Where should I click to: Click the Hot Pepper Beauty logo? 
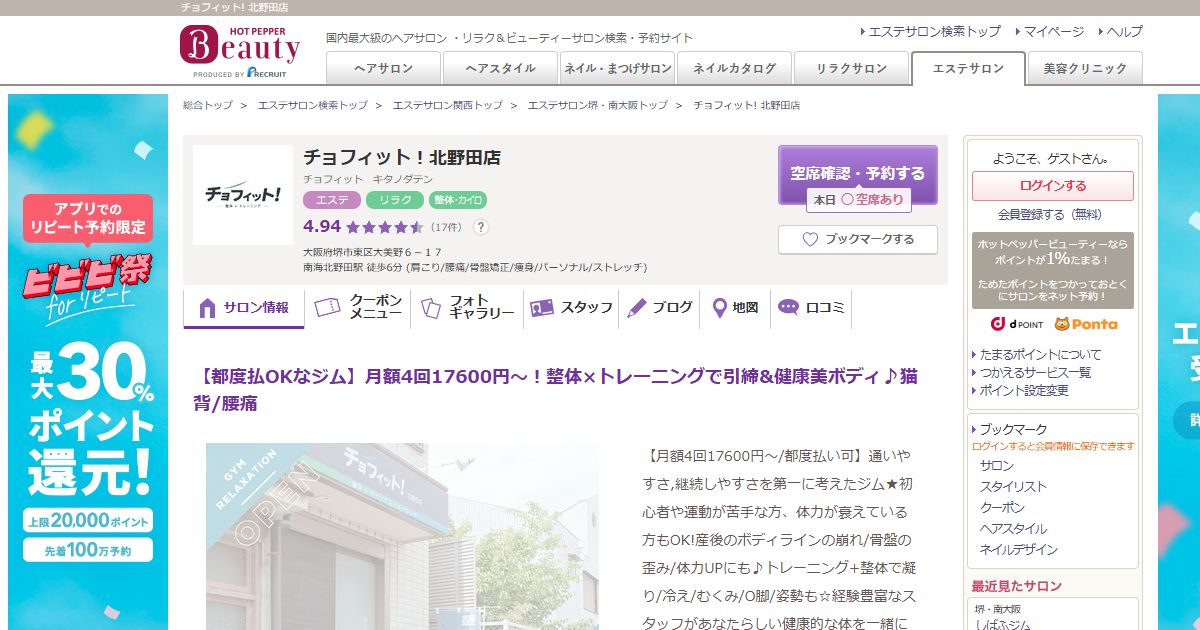coord(240,50)
